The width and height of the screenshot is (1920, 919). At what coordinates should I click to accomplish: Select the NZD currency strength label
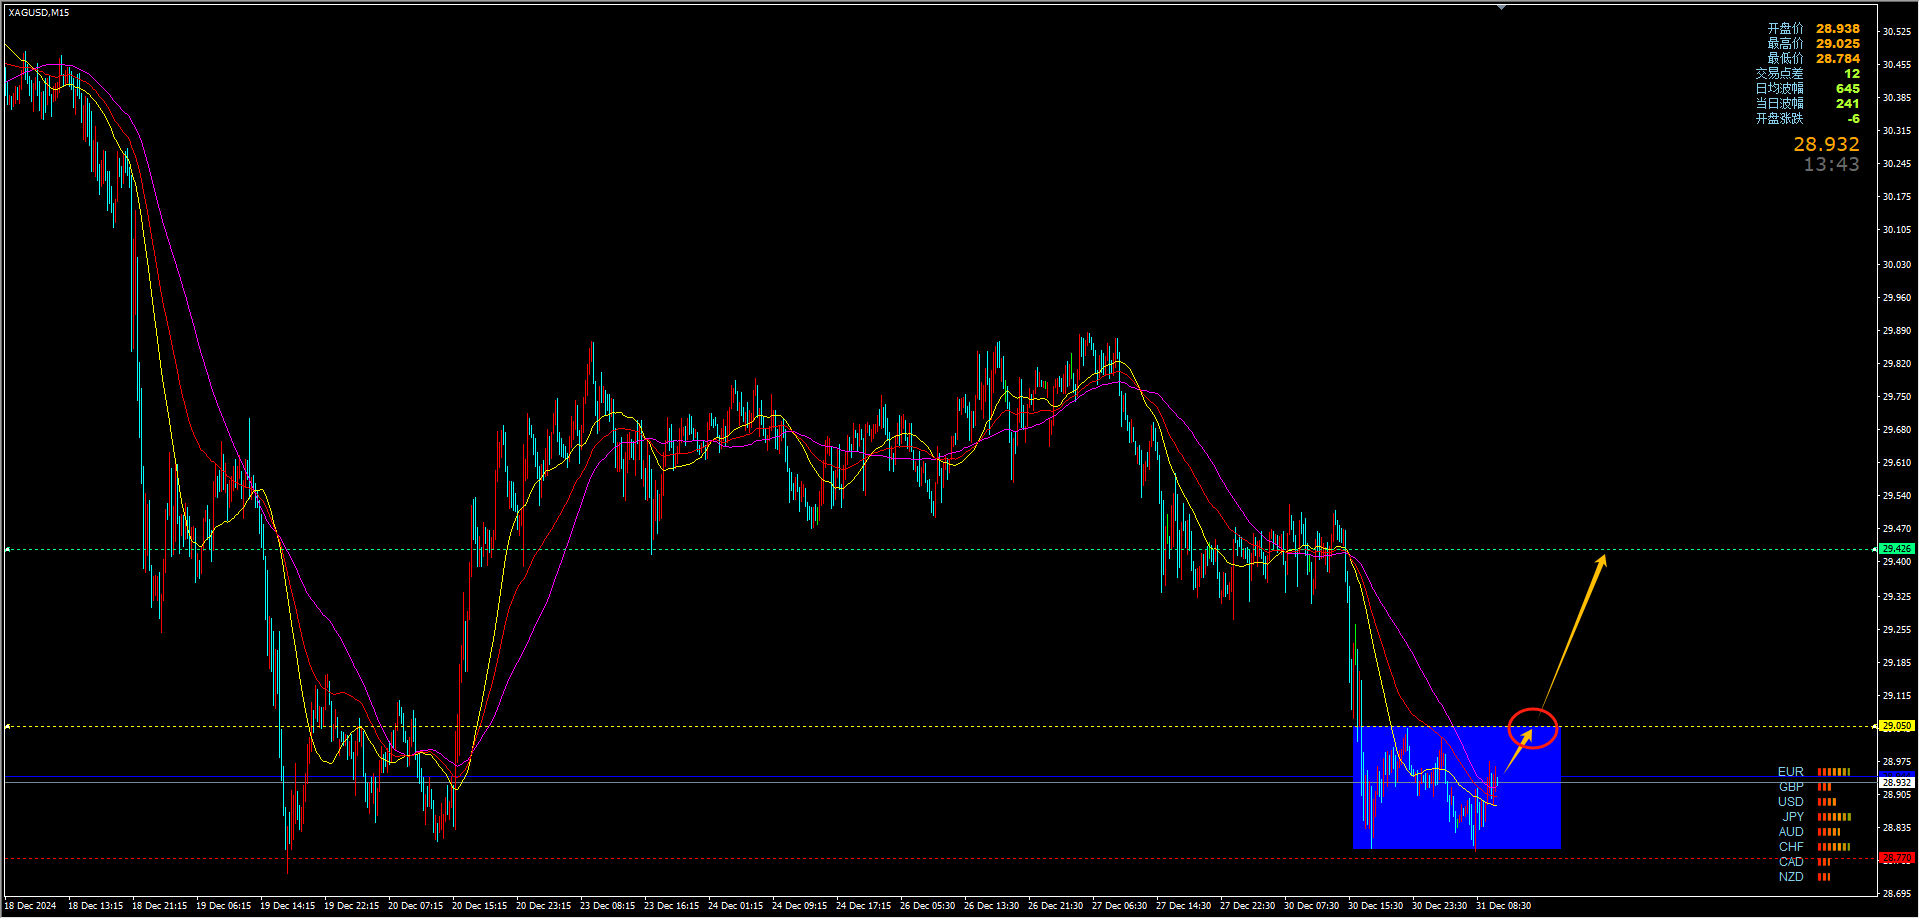pos(1791,877)
